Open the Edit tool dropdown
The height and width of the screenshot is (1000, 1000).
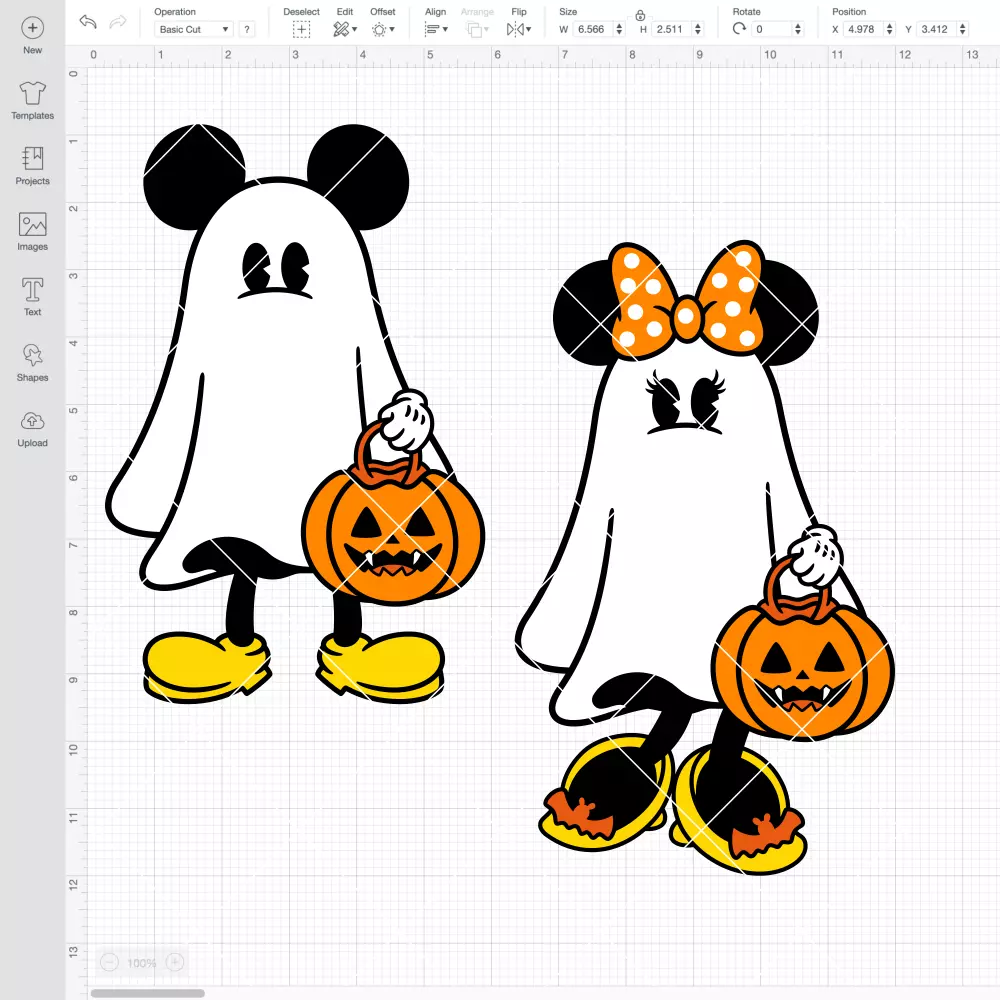[x=345, y=29]
